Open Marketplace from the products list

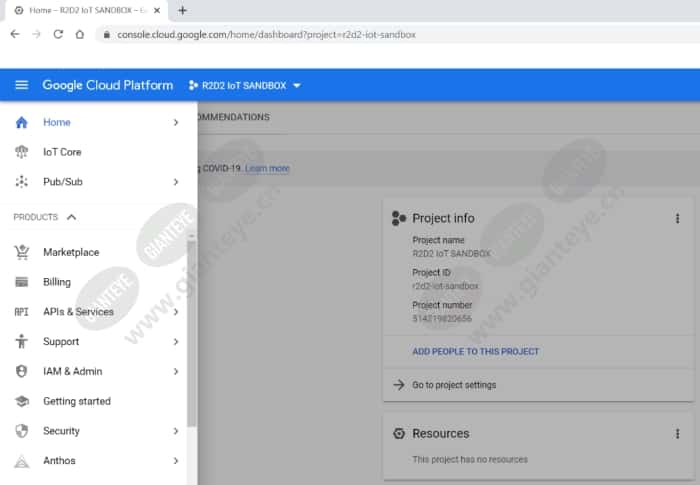coord(71,252)
